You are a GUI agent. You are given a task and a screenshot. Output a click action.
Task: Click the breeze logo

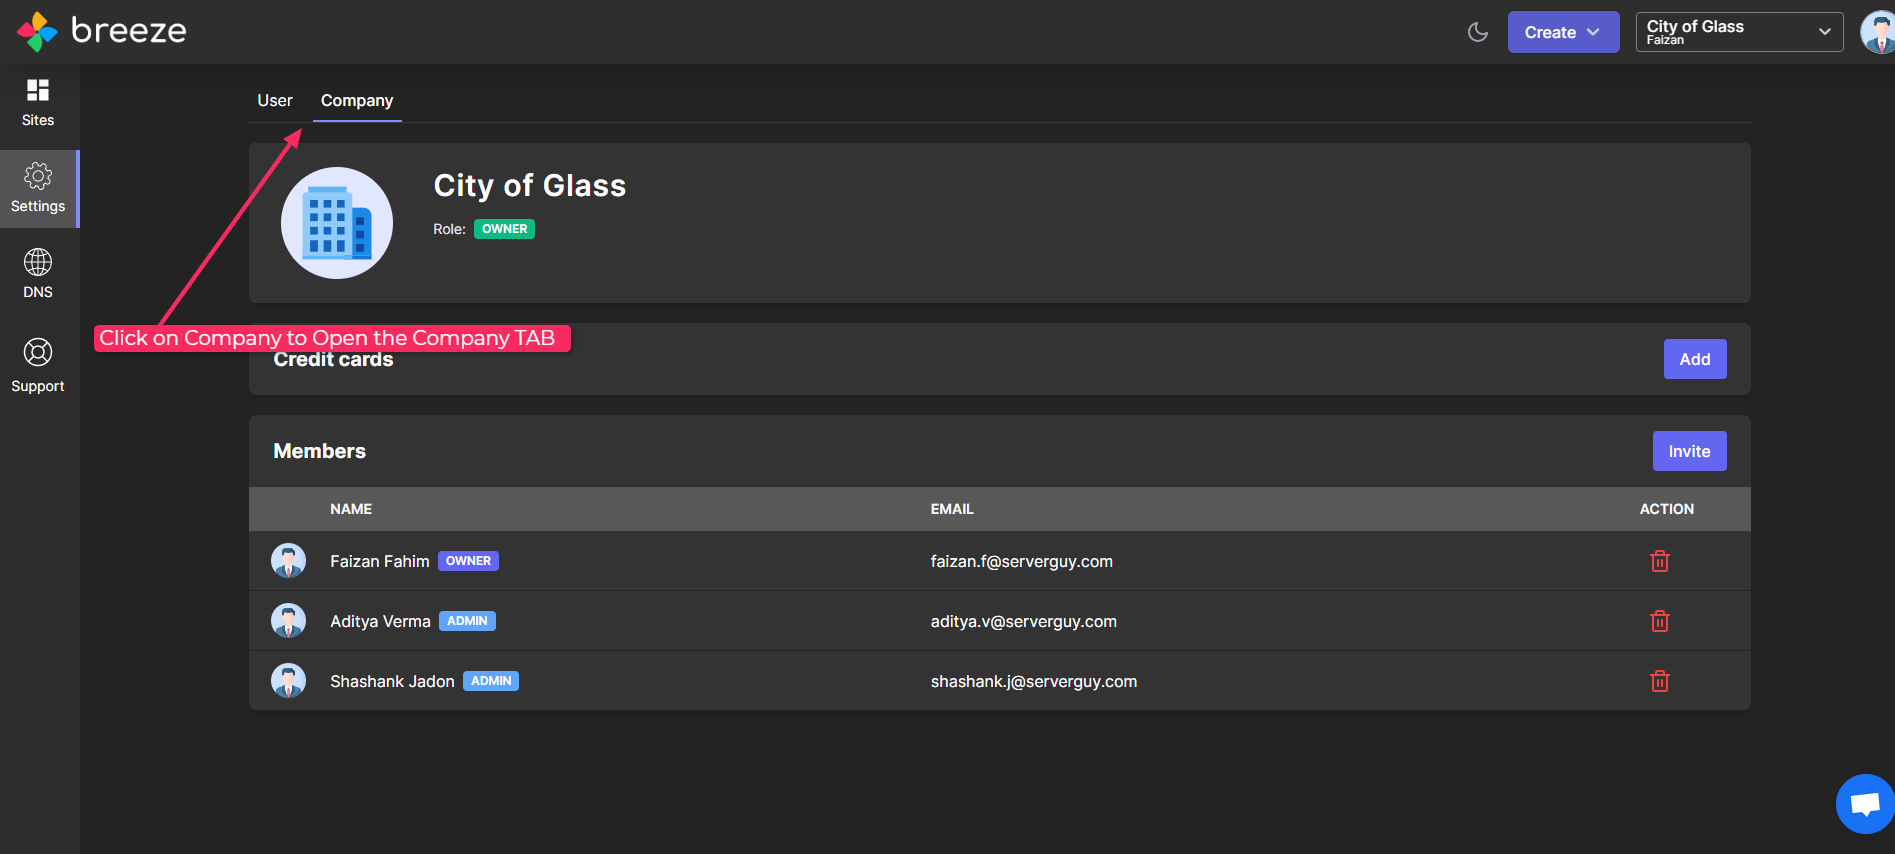tap(102, 32)
